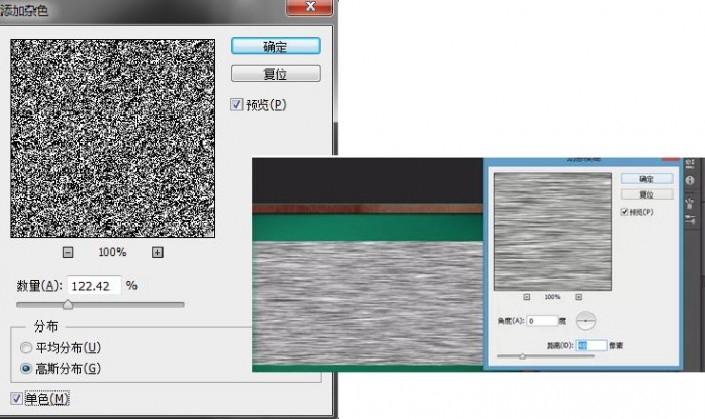705x419 pixels.
Task: Click the motion blur preview thumbnail
Action: [553, 232]
